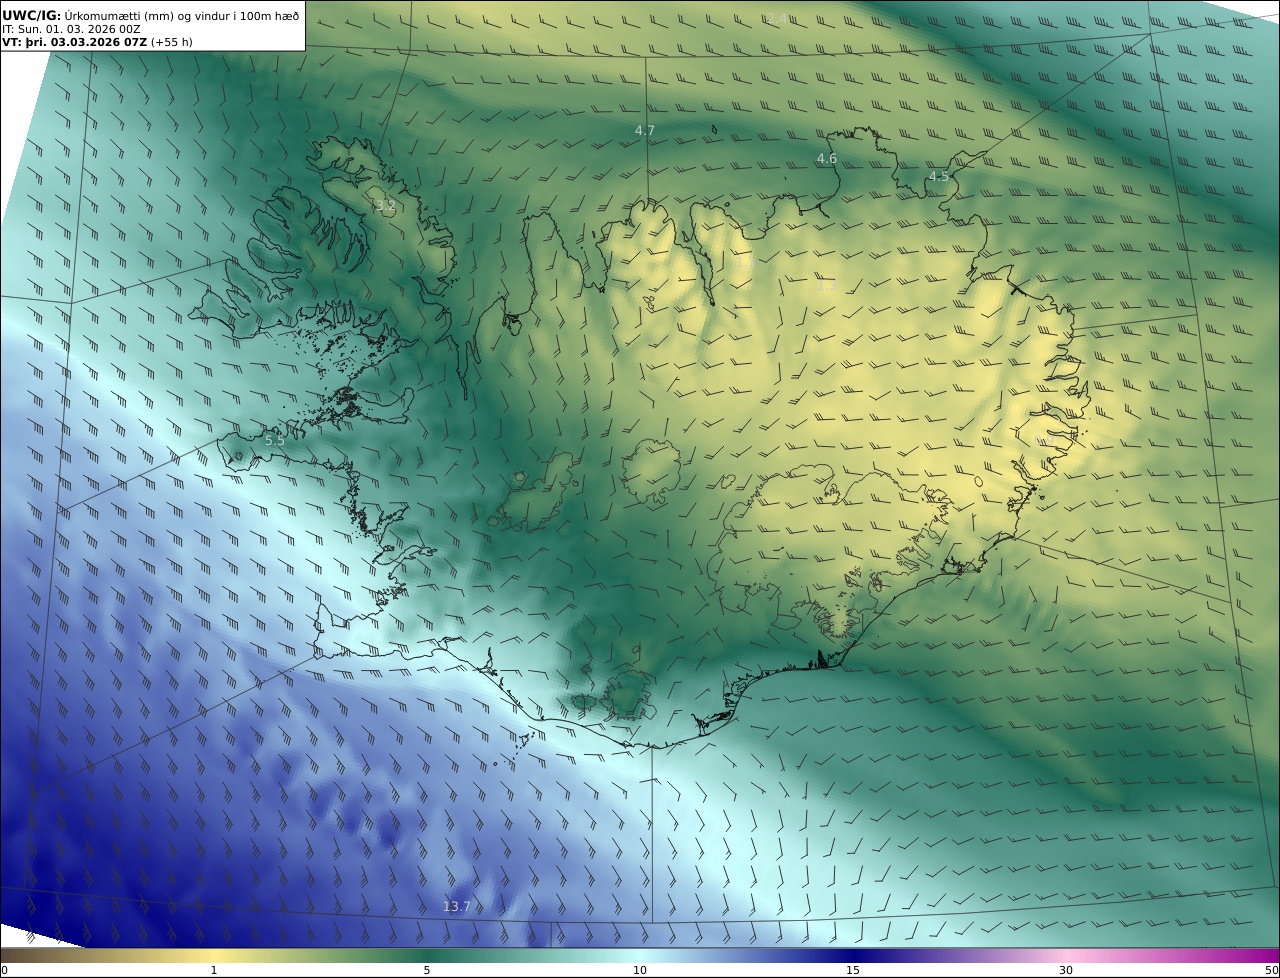Click the colorbar tick label "15"
The height and width of the screenshot is (978, 1280).
tap(853, 970)
